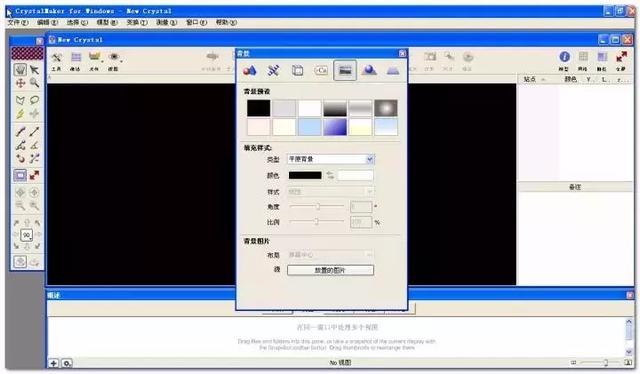Select the lasso selection tool
This screenshot has height=374, width=640.
[x=34, y=100]
